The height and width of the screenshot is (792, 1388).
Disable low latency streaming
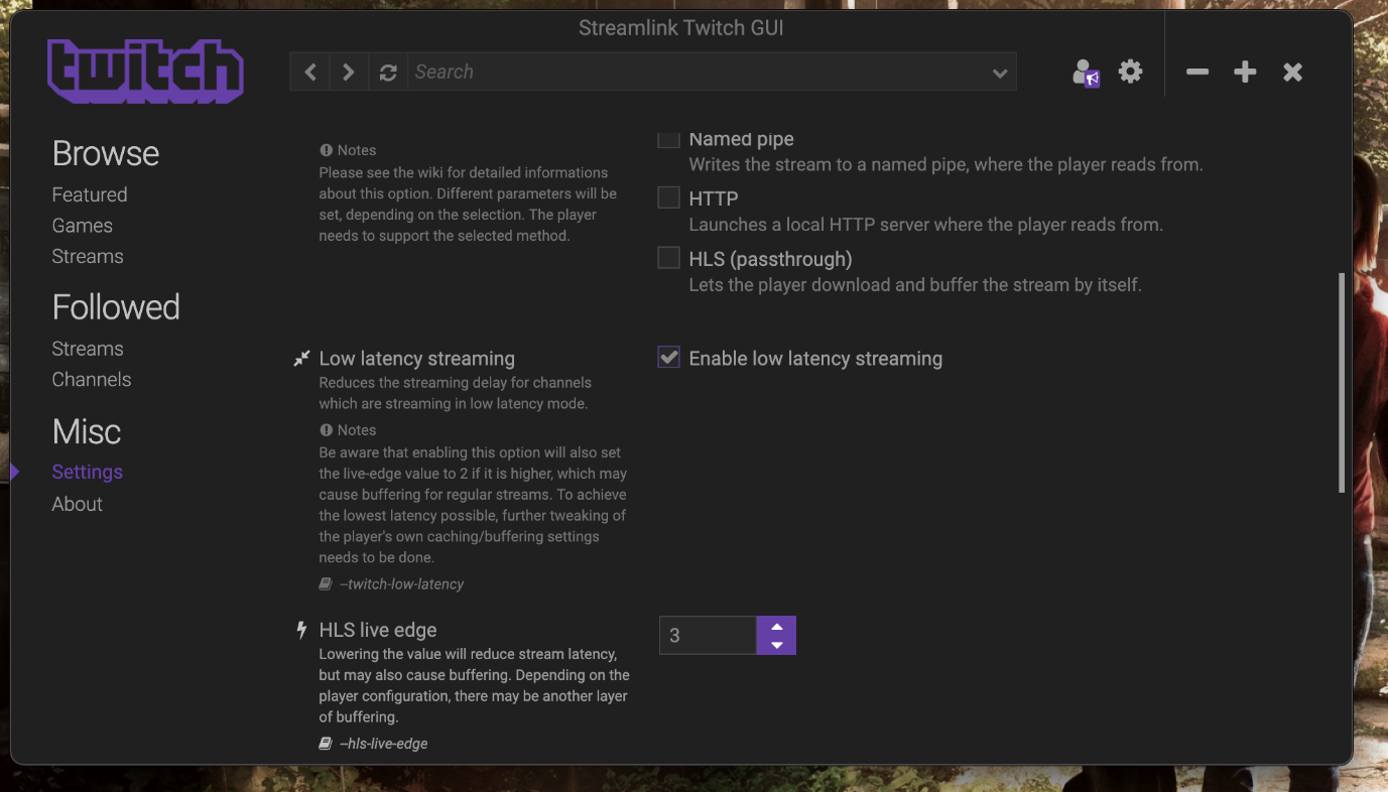tap(668, 356)
